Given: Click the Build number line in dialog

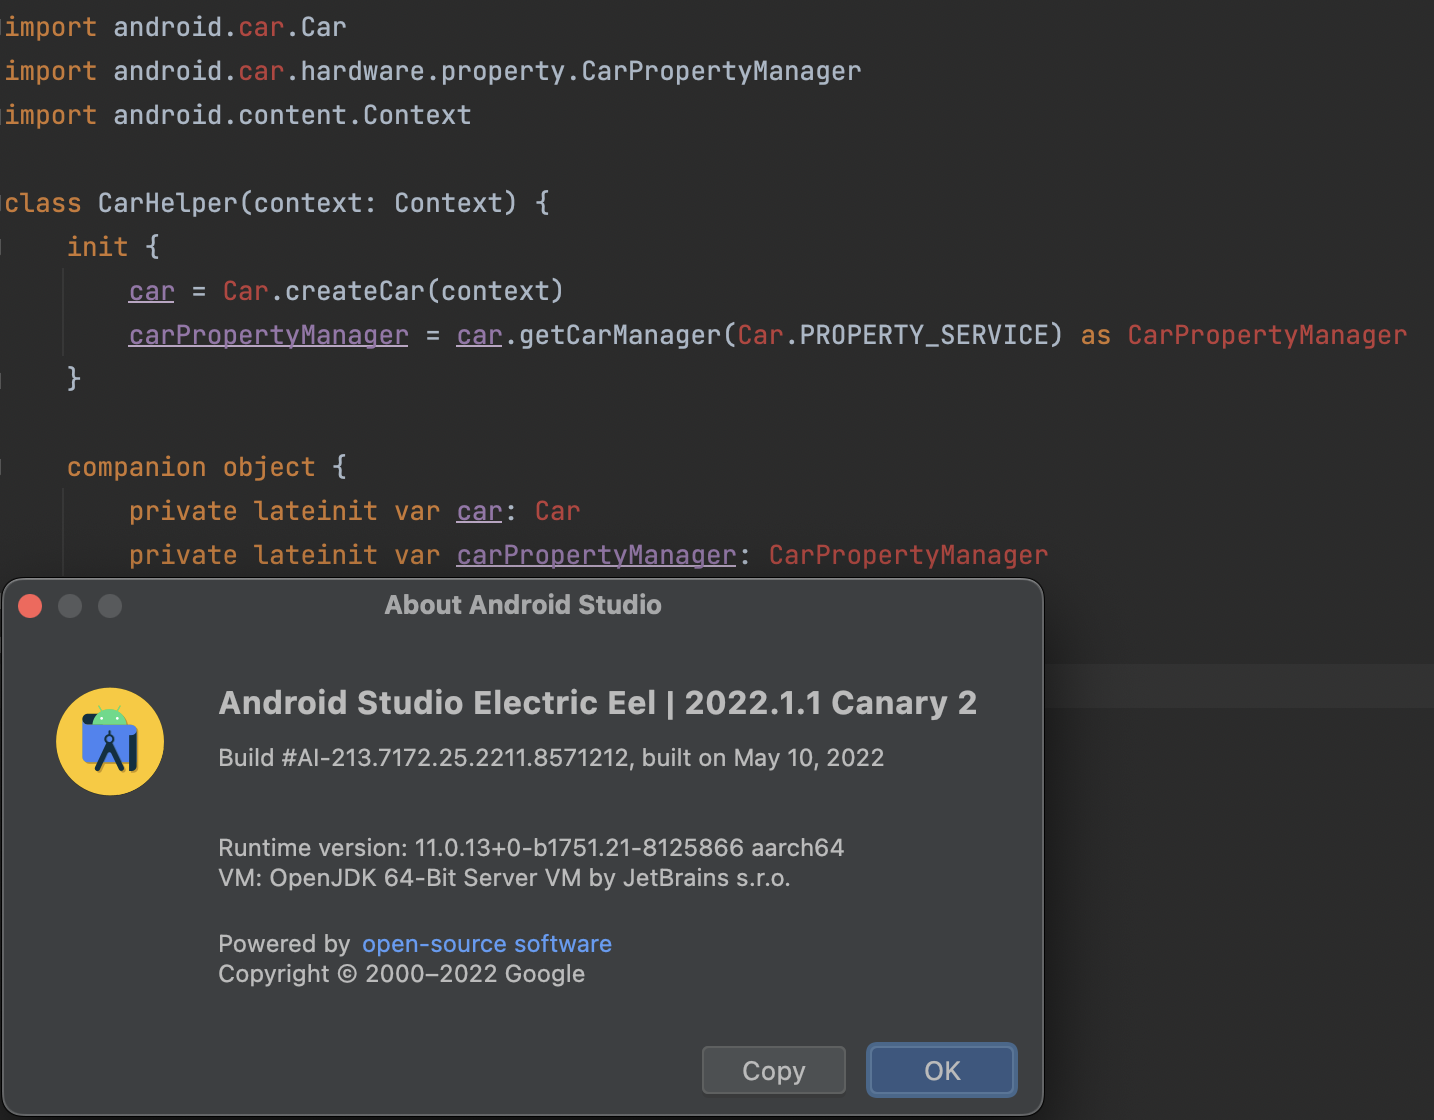Looking at the screenshot, I should 550,758.
